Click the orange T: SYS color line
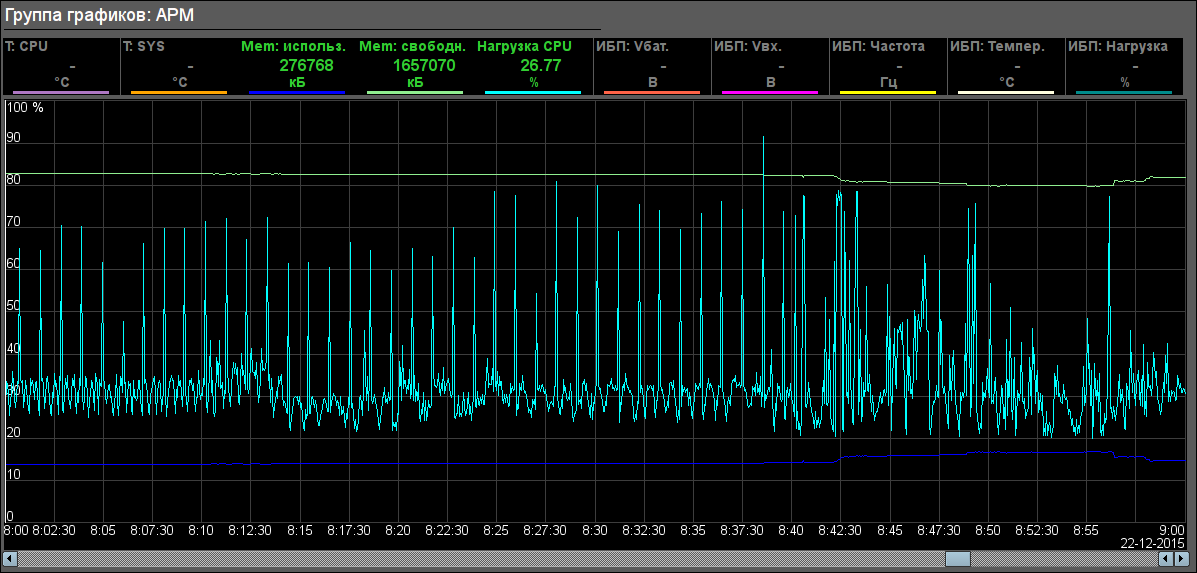 tap(179, 92)
